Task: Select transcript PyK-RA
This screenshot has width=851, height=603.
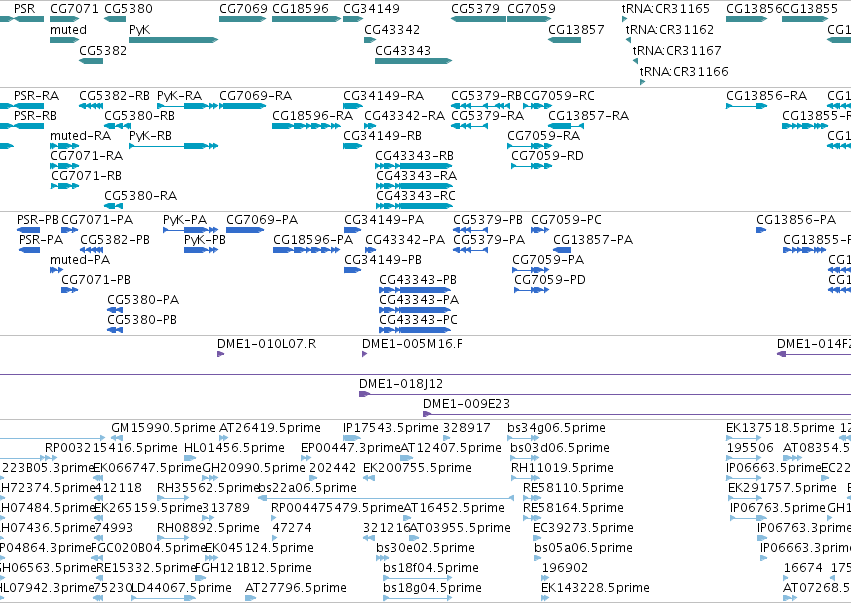Action: click(187, 106)
